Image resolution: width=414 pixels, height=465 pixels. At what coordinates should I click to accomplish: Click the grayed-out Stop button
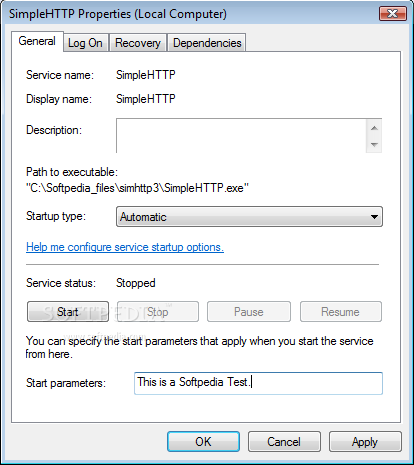click(x=158, y=312)
